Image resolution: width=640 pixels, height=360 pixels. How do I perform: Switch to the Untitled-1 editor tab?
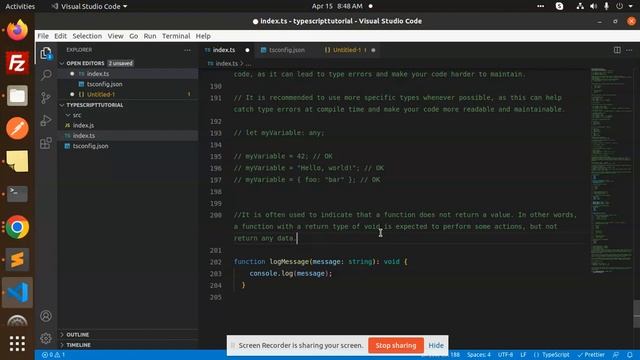coord(347,50)
